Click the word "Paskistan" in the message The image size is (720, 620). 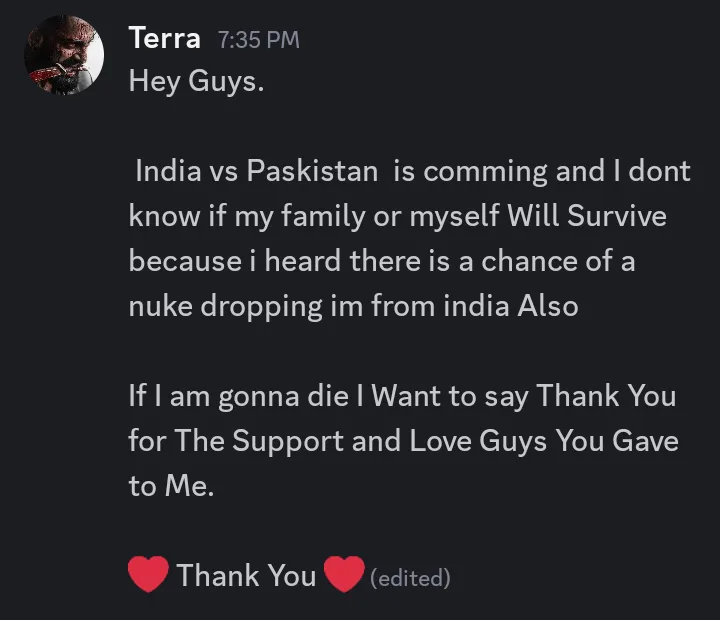click(x=312, y=171)
